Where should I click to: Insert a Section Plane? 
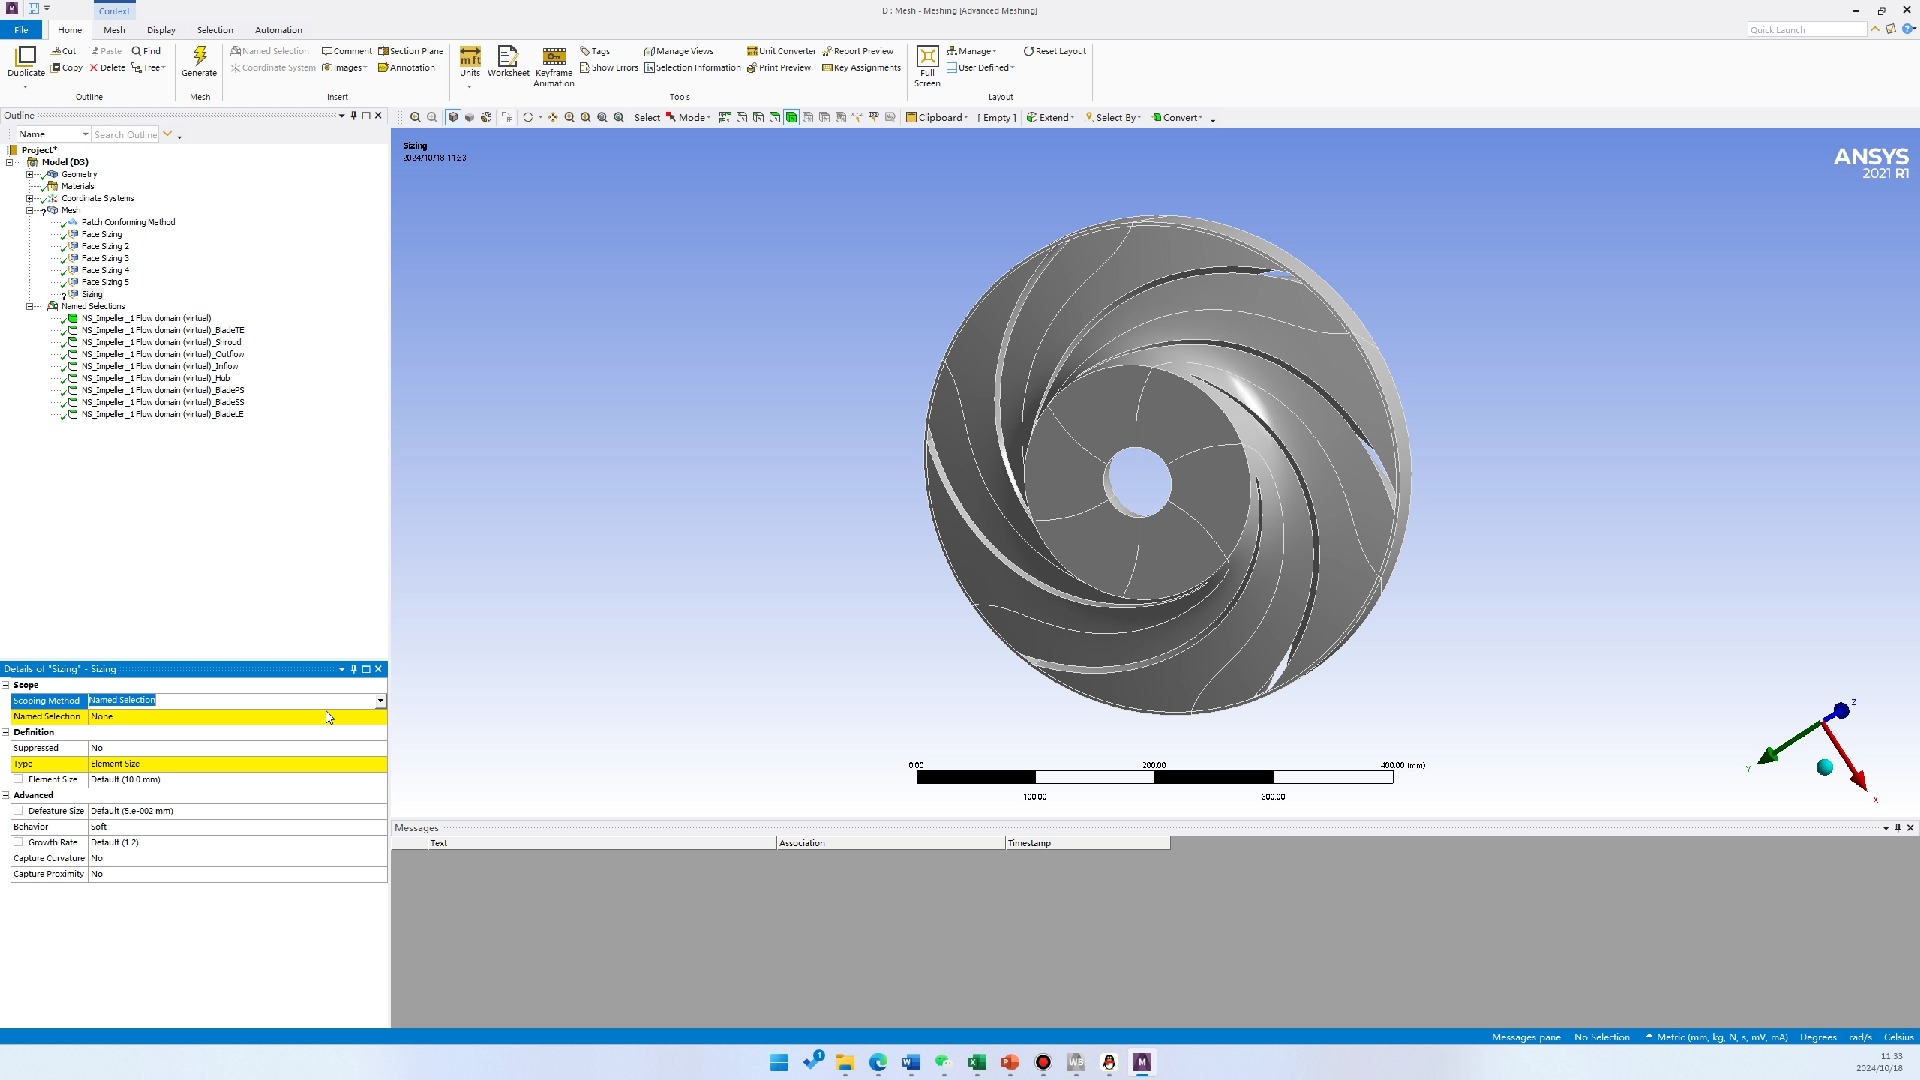point(411,51)
